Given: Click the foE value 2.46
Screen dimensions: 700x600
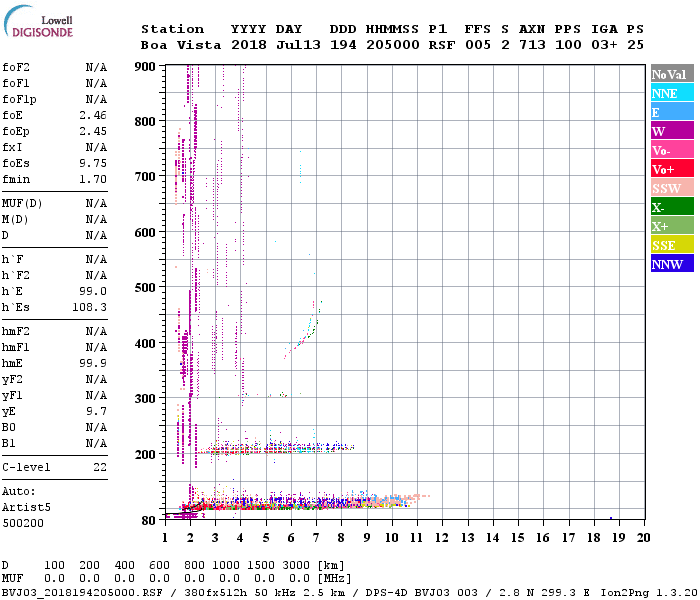Looking at the screenshot, I should pos(93,115).
